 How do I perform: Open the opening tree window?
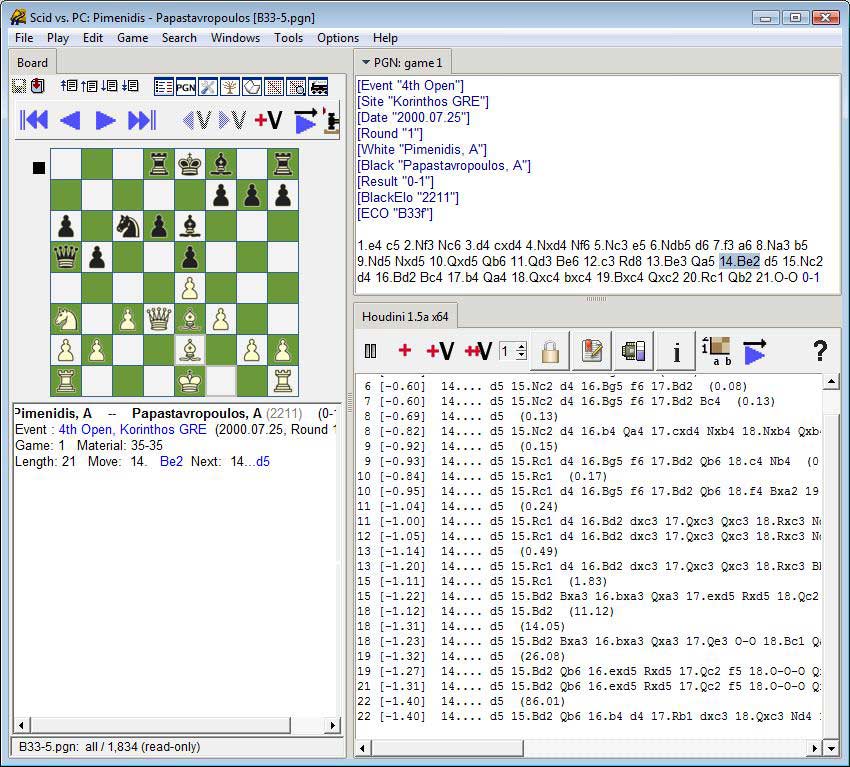pyautogui.click(x=229, y=87)
